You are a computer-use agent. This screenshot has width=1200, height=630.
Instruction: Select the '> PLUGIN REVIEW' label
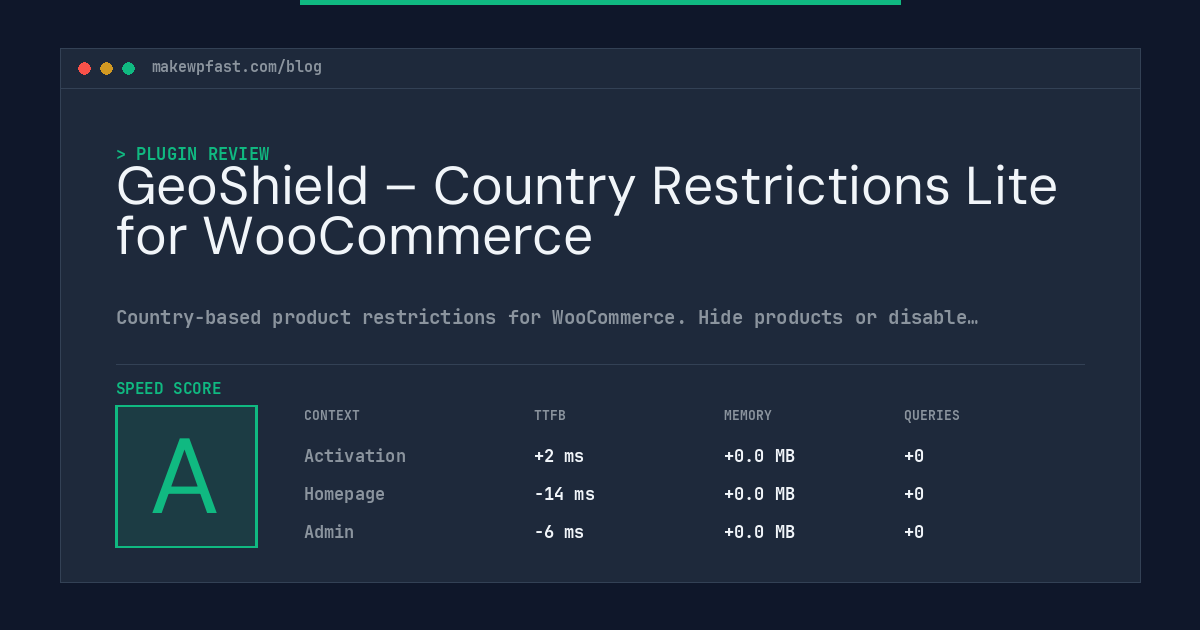pos(193,154)
